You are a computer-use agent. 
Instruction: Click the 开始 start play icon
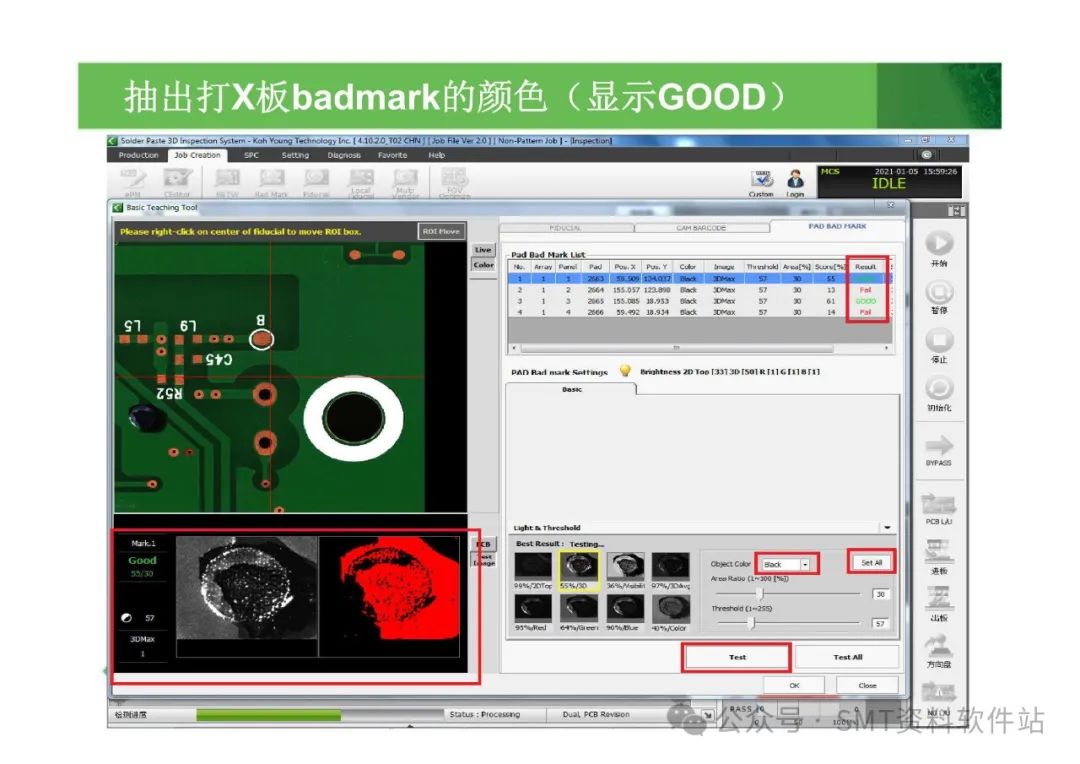click(x=939, y=243)
